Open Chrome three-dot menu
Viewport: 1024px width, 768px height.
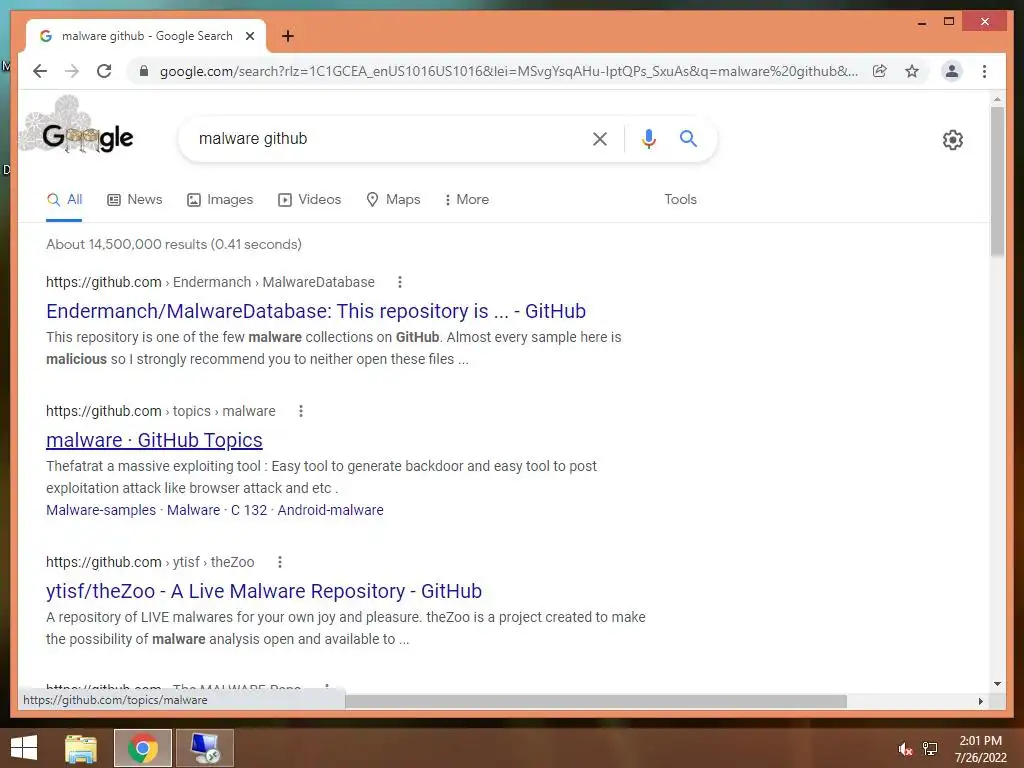click(984, 71)
